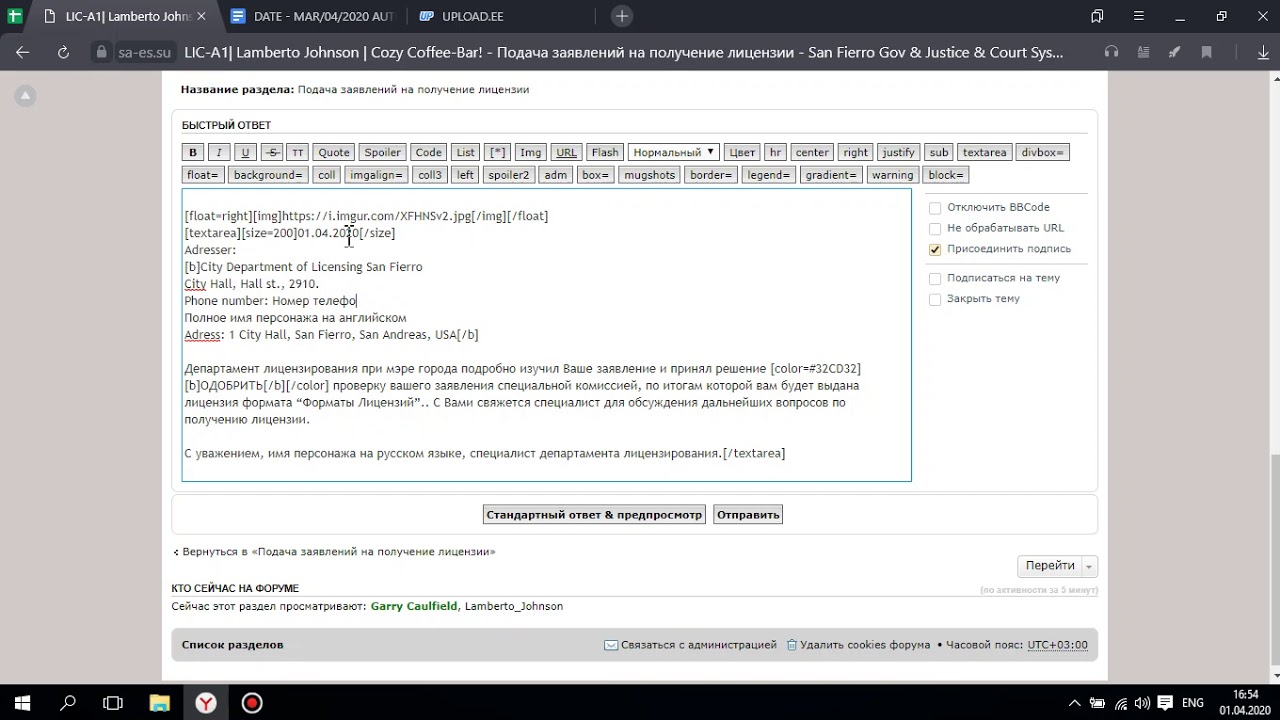Insert a Quote tag
Viewport: 1280px width, 720px height.
click(x=334, y=152)
